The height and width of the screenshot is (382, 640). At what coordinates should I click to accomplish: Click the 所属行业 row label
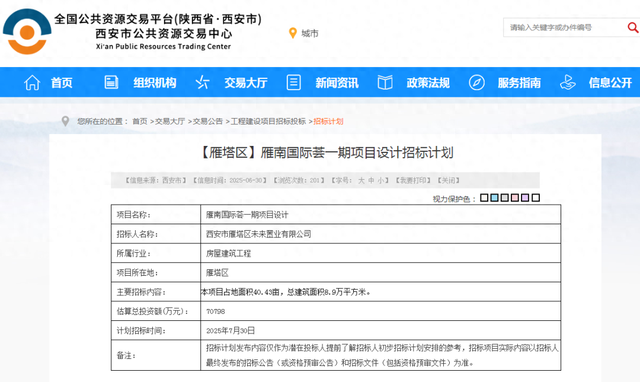point(133,253)
